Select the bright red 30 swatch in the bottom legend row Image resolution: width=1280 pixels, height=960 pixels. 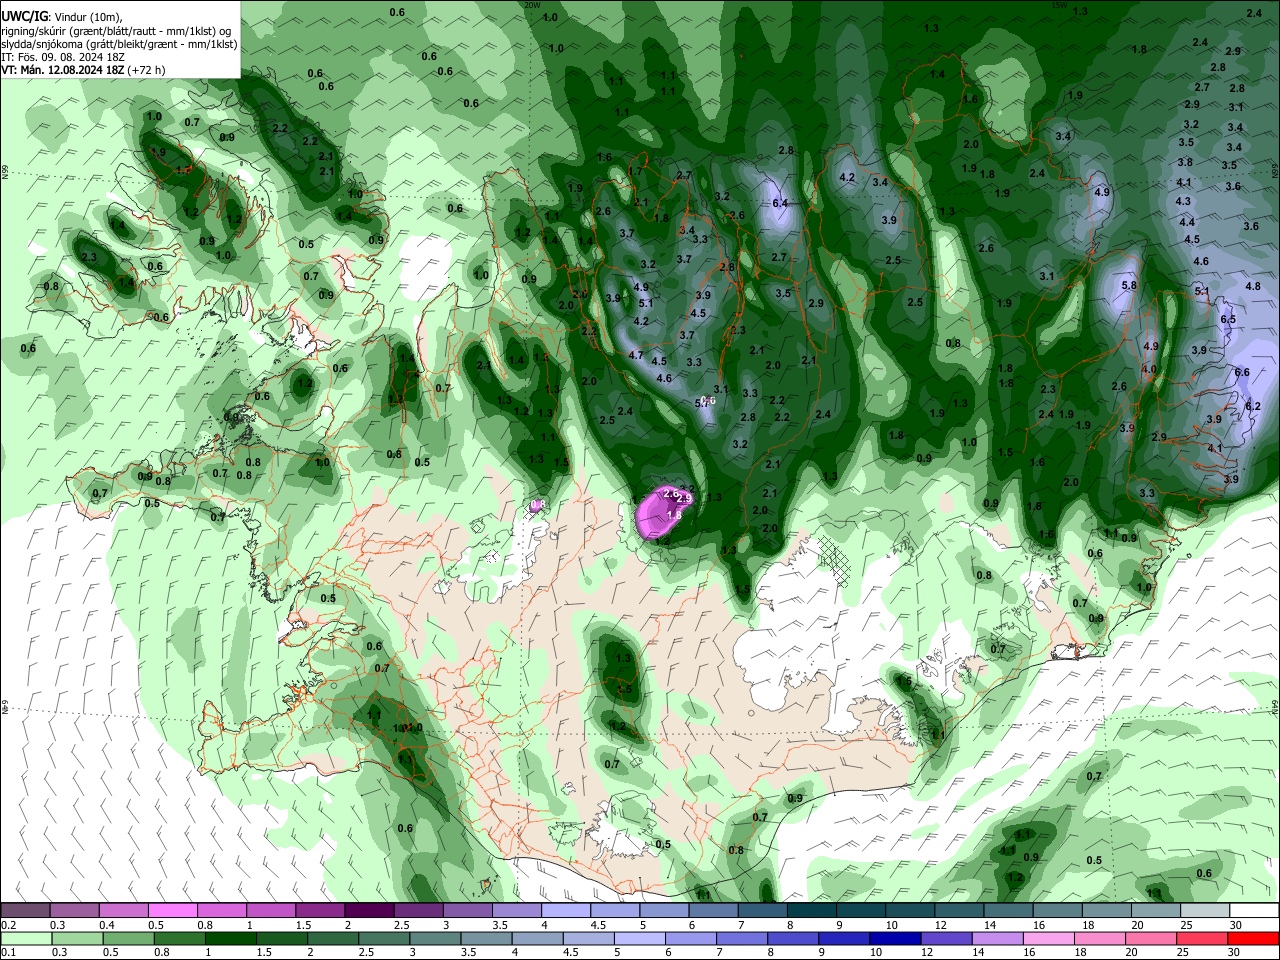[1254, 938]
